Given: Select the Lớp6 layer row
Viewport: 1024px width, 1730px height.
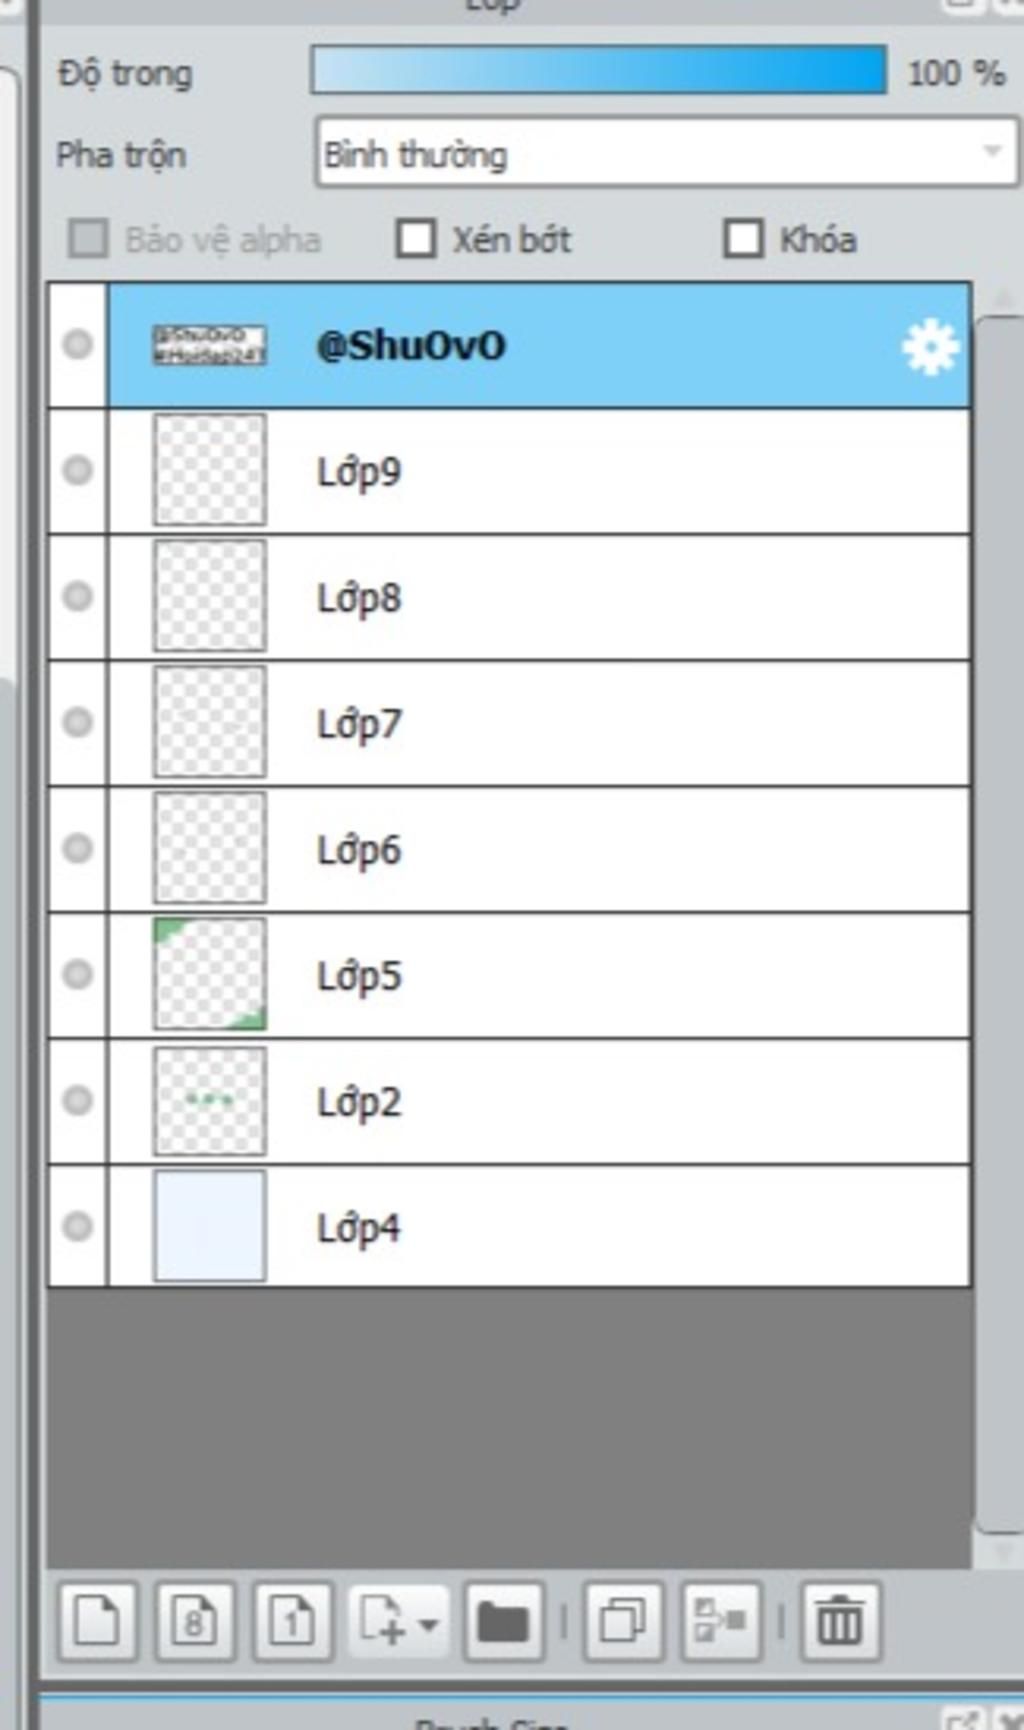Looking at the screenshot, I should [x=539, y=849].
